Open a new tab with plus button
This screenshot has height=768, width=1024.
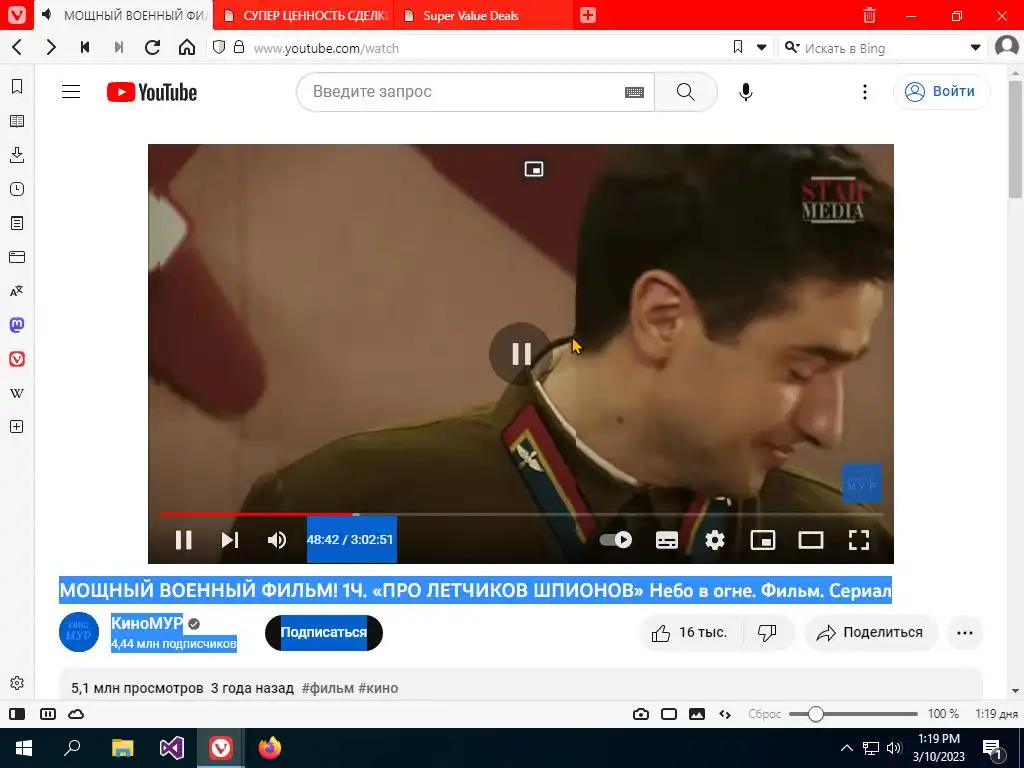tap(588, 15)
